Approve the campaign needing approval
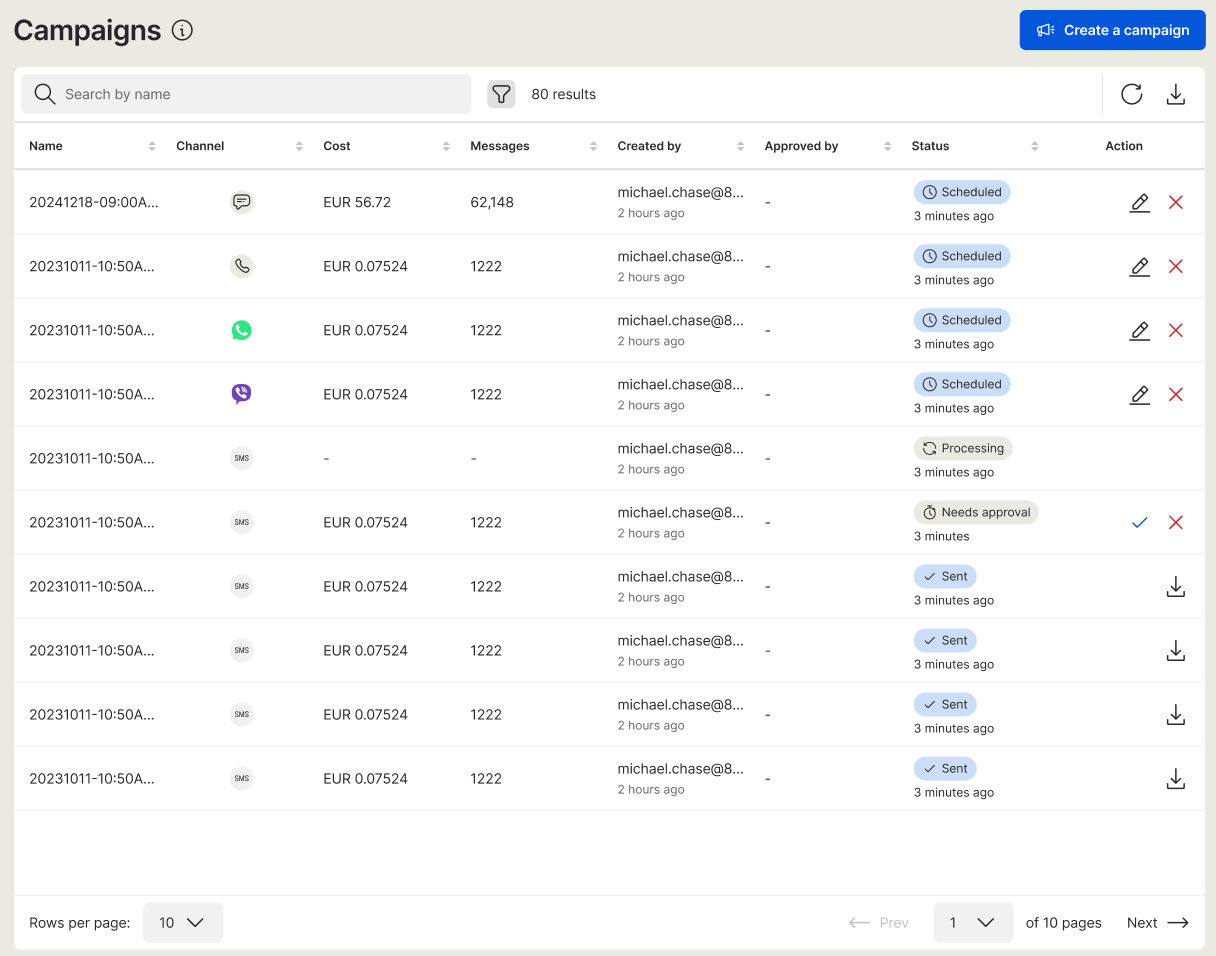Screen dimensions: 1216x956 [x=1139, y=523]
